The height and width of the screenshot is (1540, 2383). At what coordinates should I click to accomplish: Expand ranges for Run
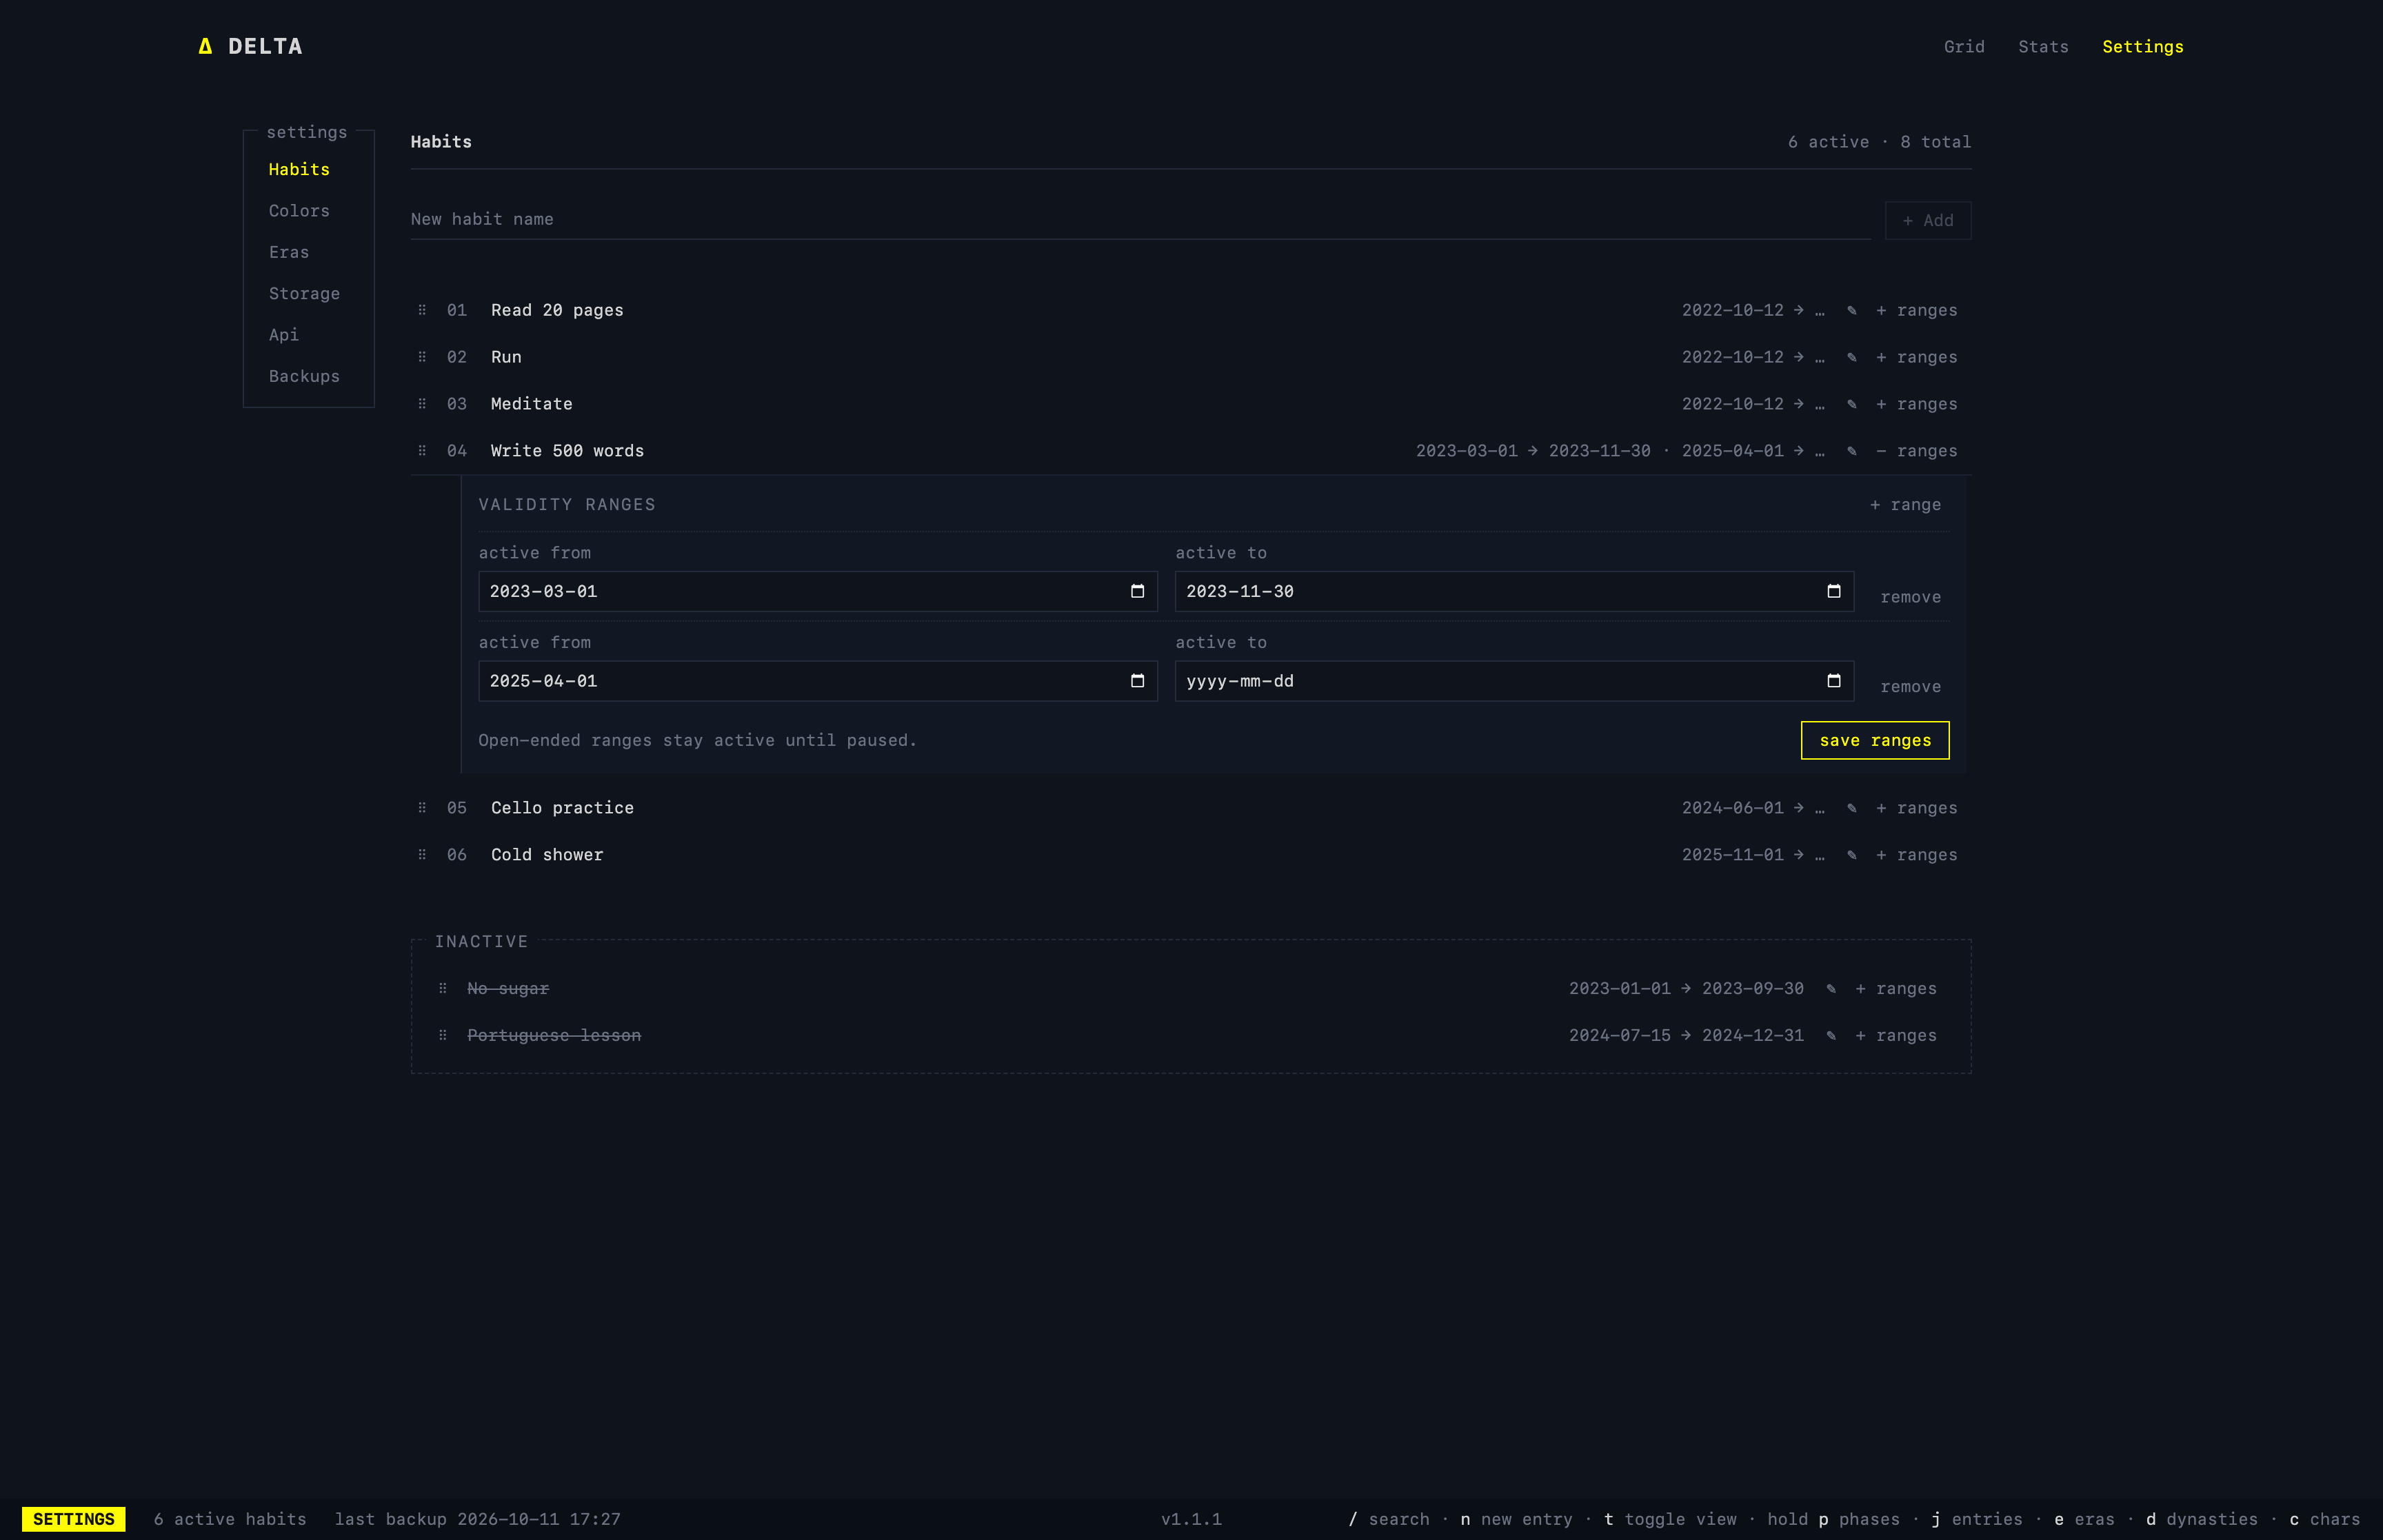point(1916,357)
